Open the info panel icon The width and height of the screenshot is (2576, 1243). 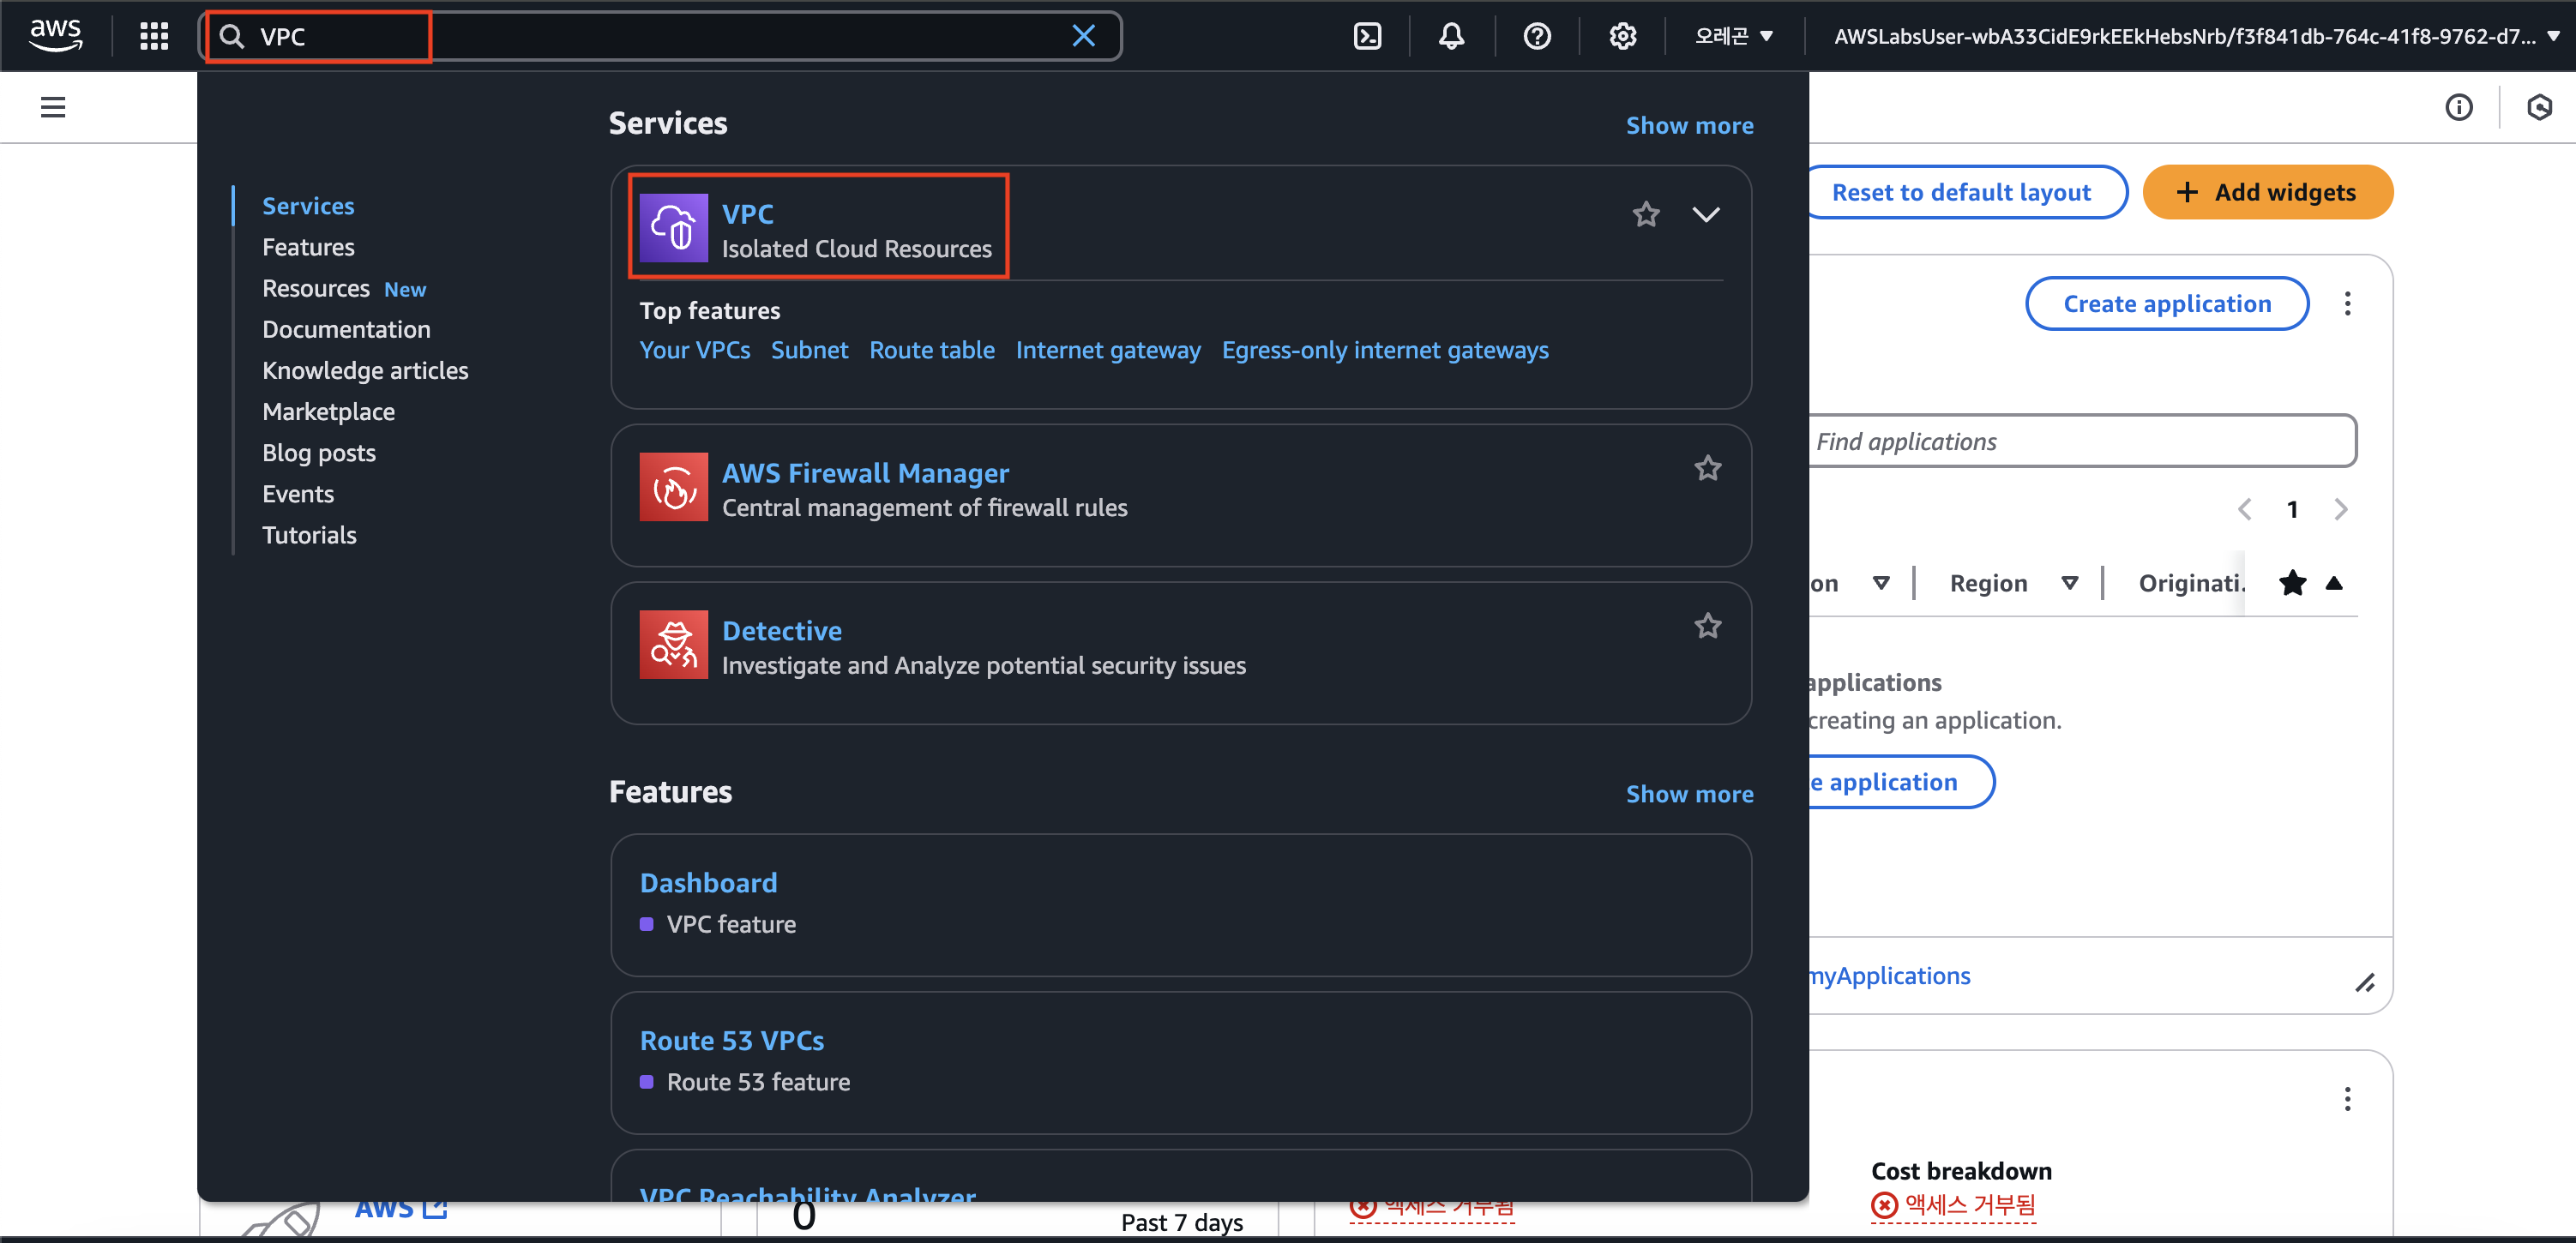click(x=2458, y=107)
